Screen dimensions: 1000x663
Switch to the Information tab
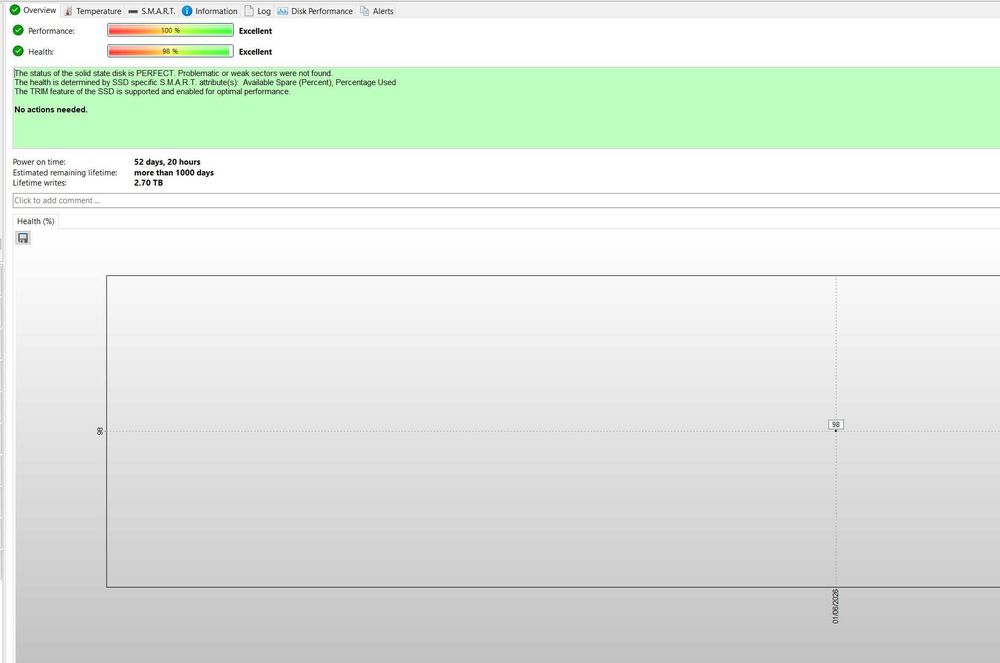coord(210,11)
